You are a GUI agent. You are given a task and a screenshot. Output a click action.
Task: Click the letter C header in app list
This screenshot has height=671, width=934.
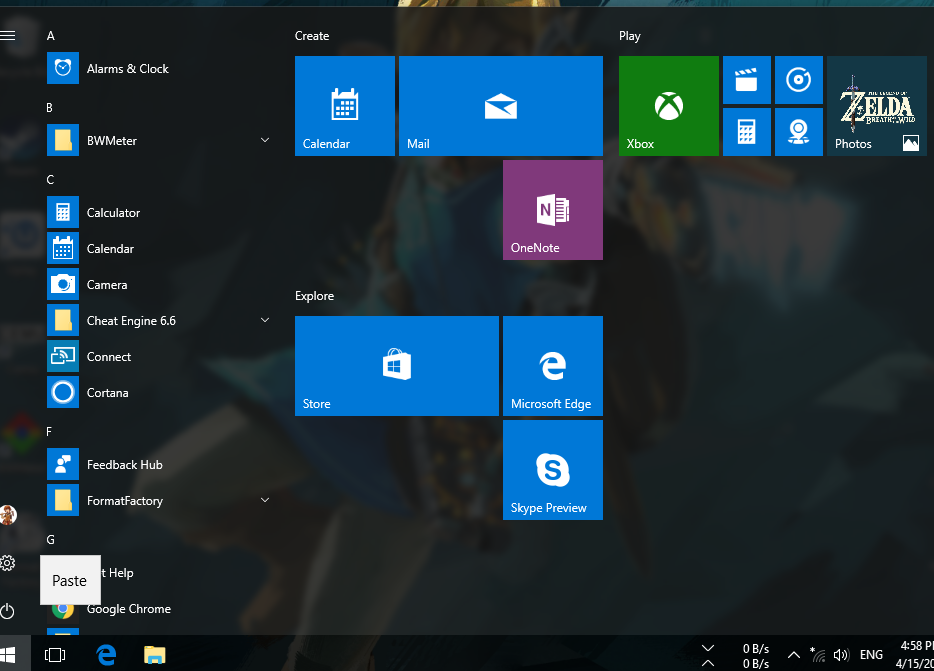(50, 180)
